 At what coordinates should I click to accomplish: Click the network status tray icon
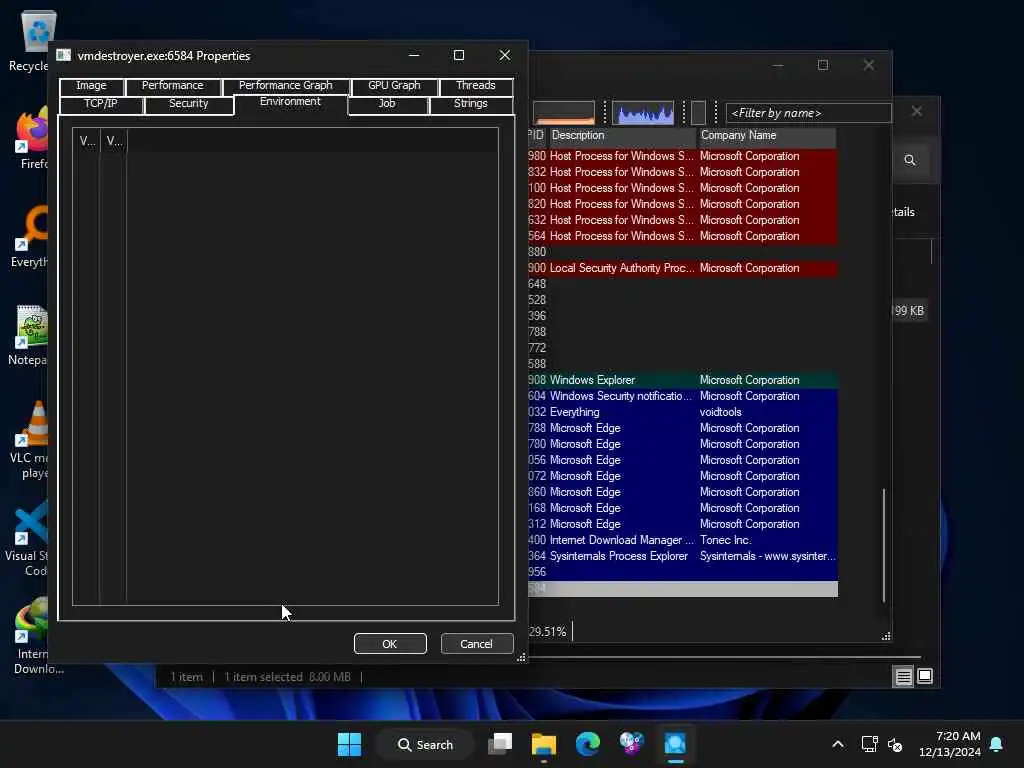click(869, 744)
